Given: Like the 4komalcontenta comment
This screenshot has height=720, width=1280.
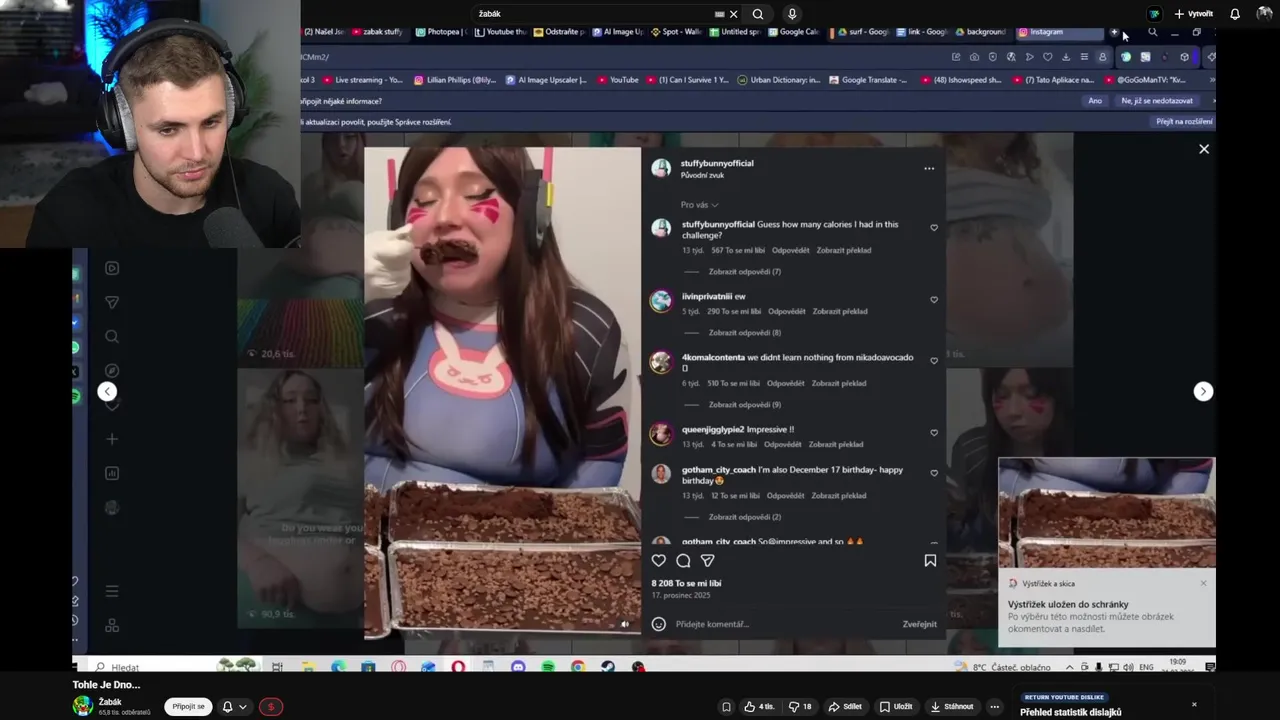Looking at the screenshot, I should pos(934,361).
